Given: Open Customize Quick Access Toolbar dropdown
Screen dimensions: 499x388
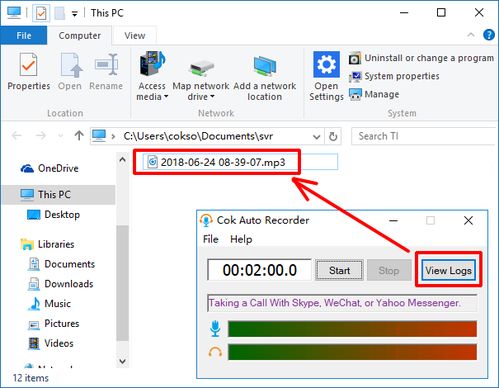Looking at the screenshot, I should point(75,14).
